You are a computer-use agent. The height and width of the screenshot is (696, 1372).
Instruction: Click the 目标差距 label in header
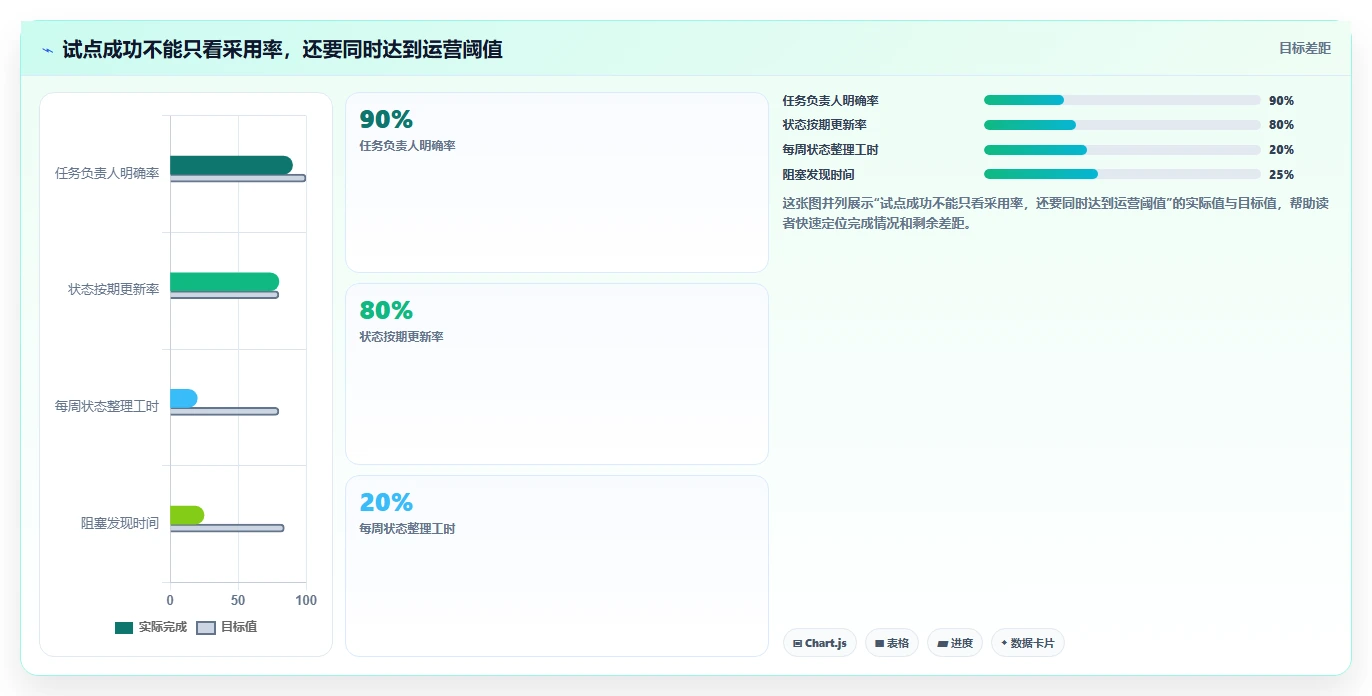pos(1305,48)
